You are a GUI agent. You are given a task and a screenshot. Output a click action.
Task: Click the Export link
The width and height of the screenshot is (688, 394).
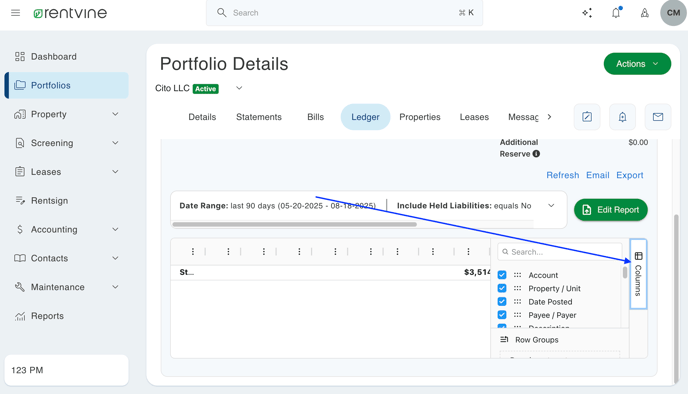[630, 175]
